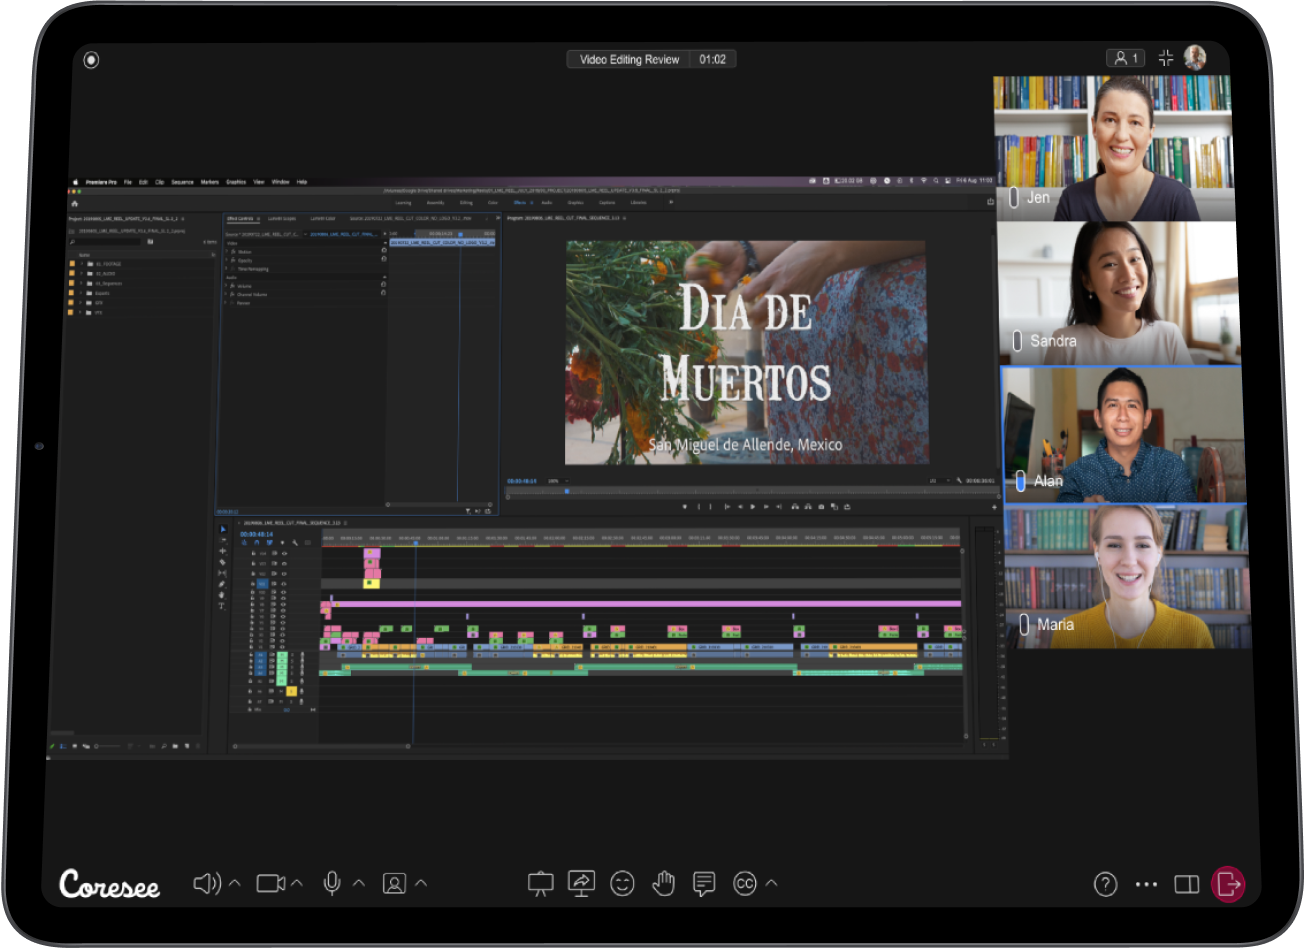Open the Sequence menu in Premiere Pro
Screen dimensions: 1306x948
click(182, 182)
